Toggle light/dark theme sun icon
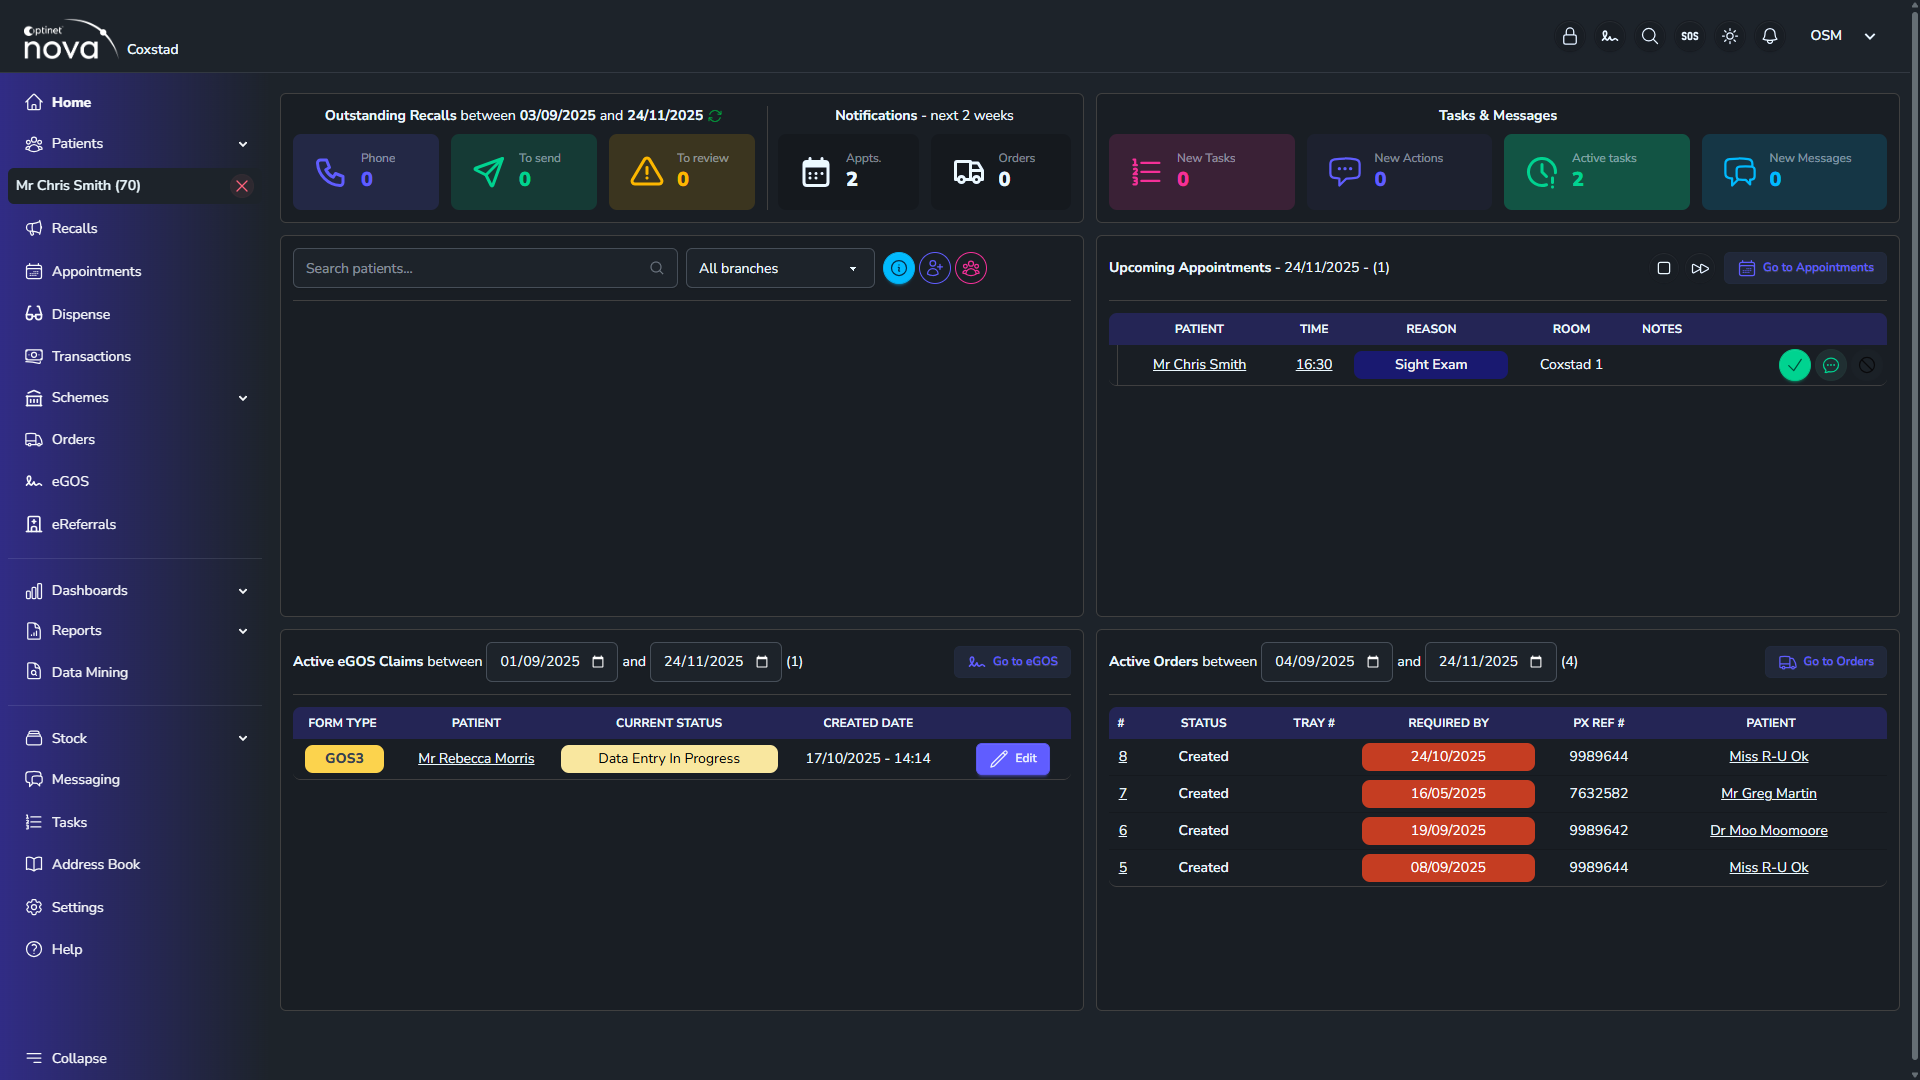Viewport: 1920px width, 1080px height. click(1730, 36)
